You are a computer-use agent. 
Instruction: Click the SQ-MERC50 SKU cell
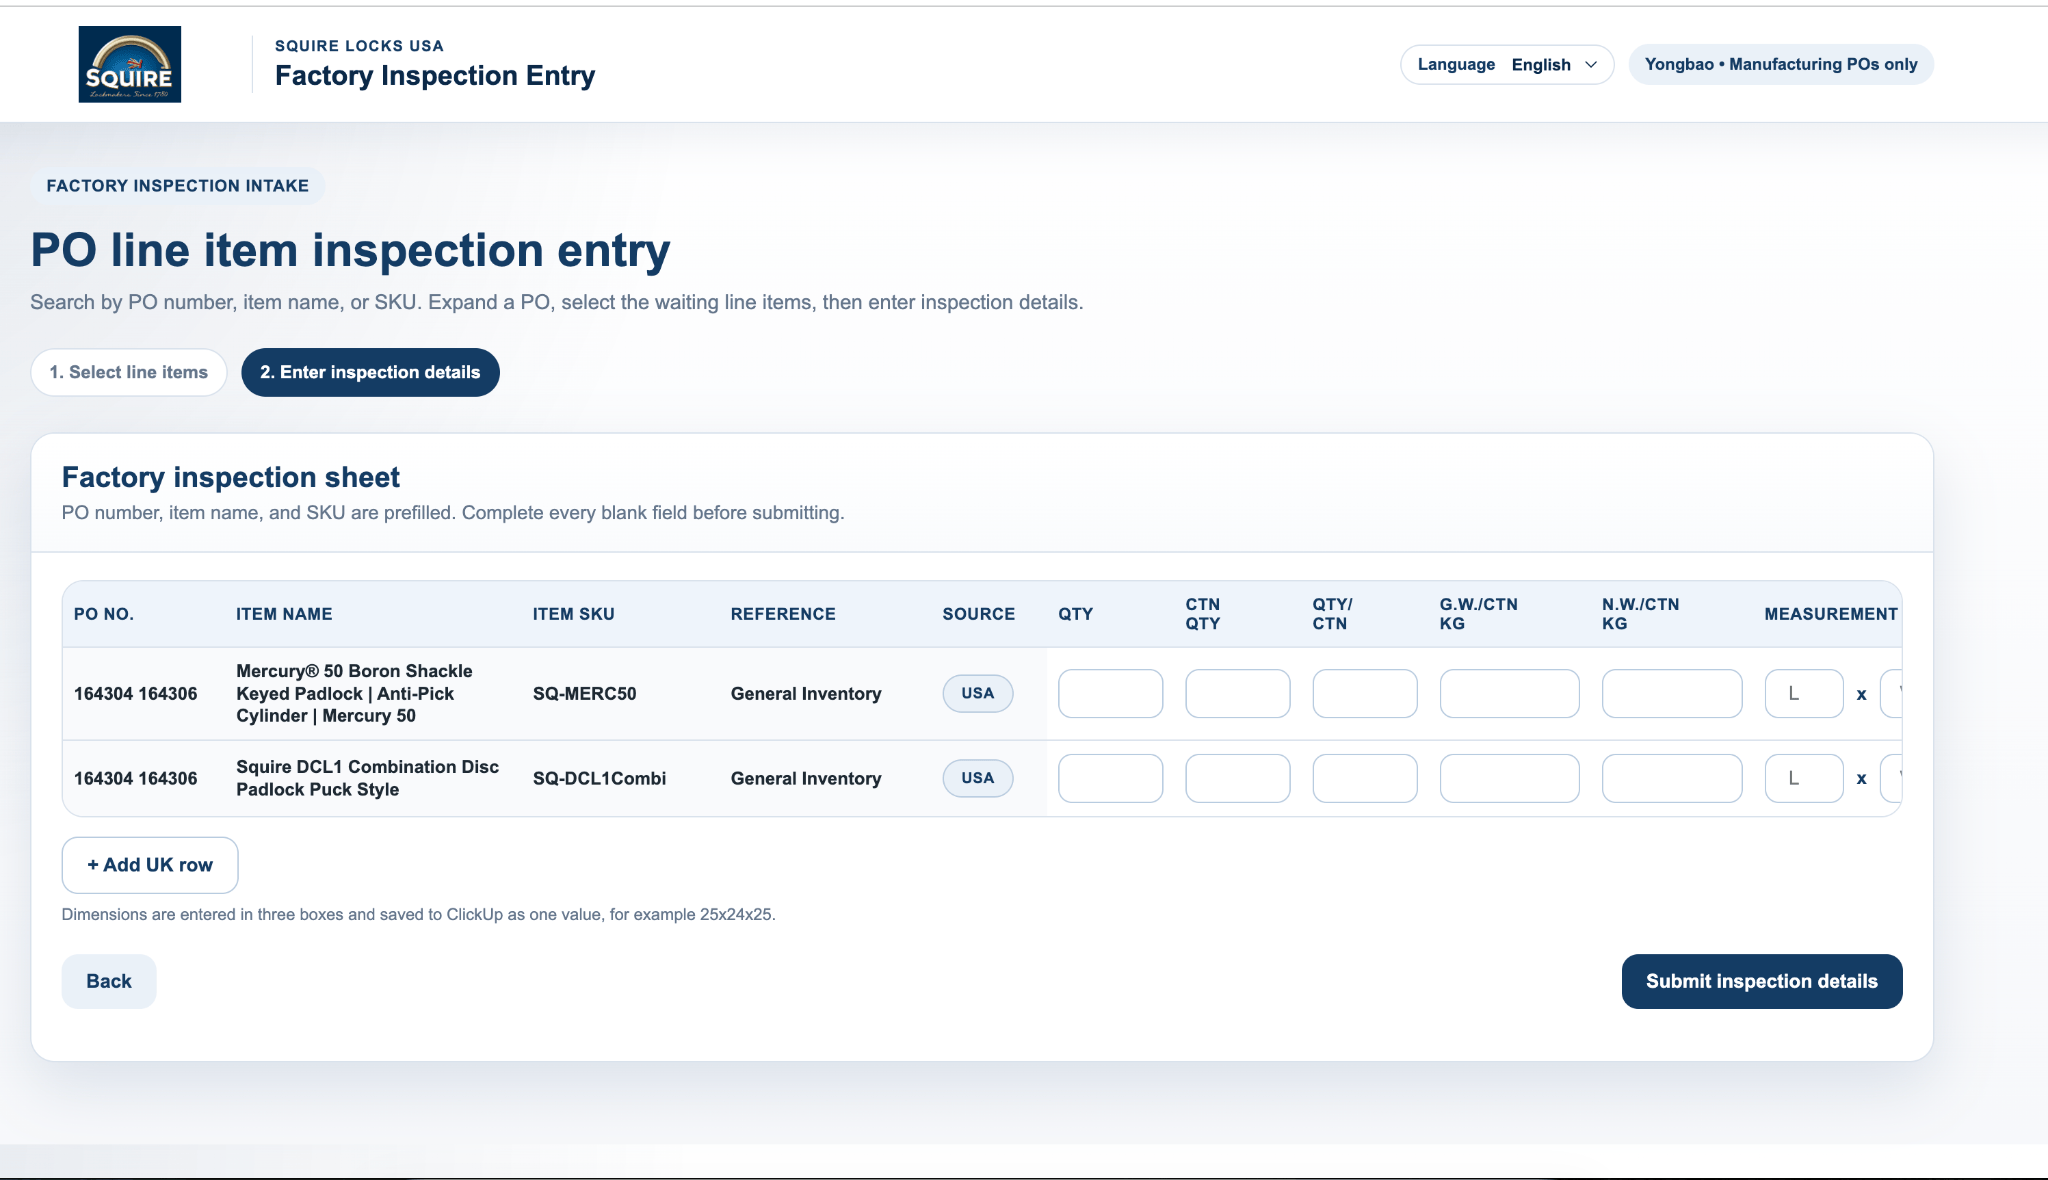(584, 693)
